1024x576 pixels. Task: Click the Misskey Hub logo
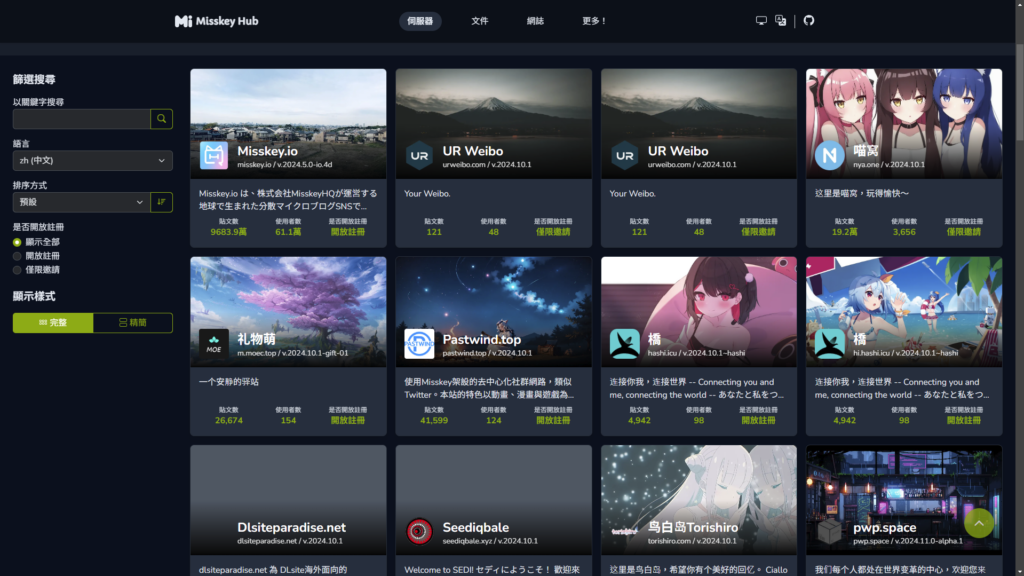click(217, 21)
